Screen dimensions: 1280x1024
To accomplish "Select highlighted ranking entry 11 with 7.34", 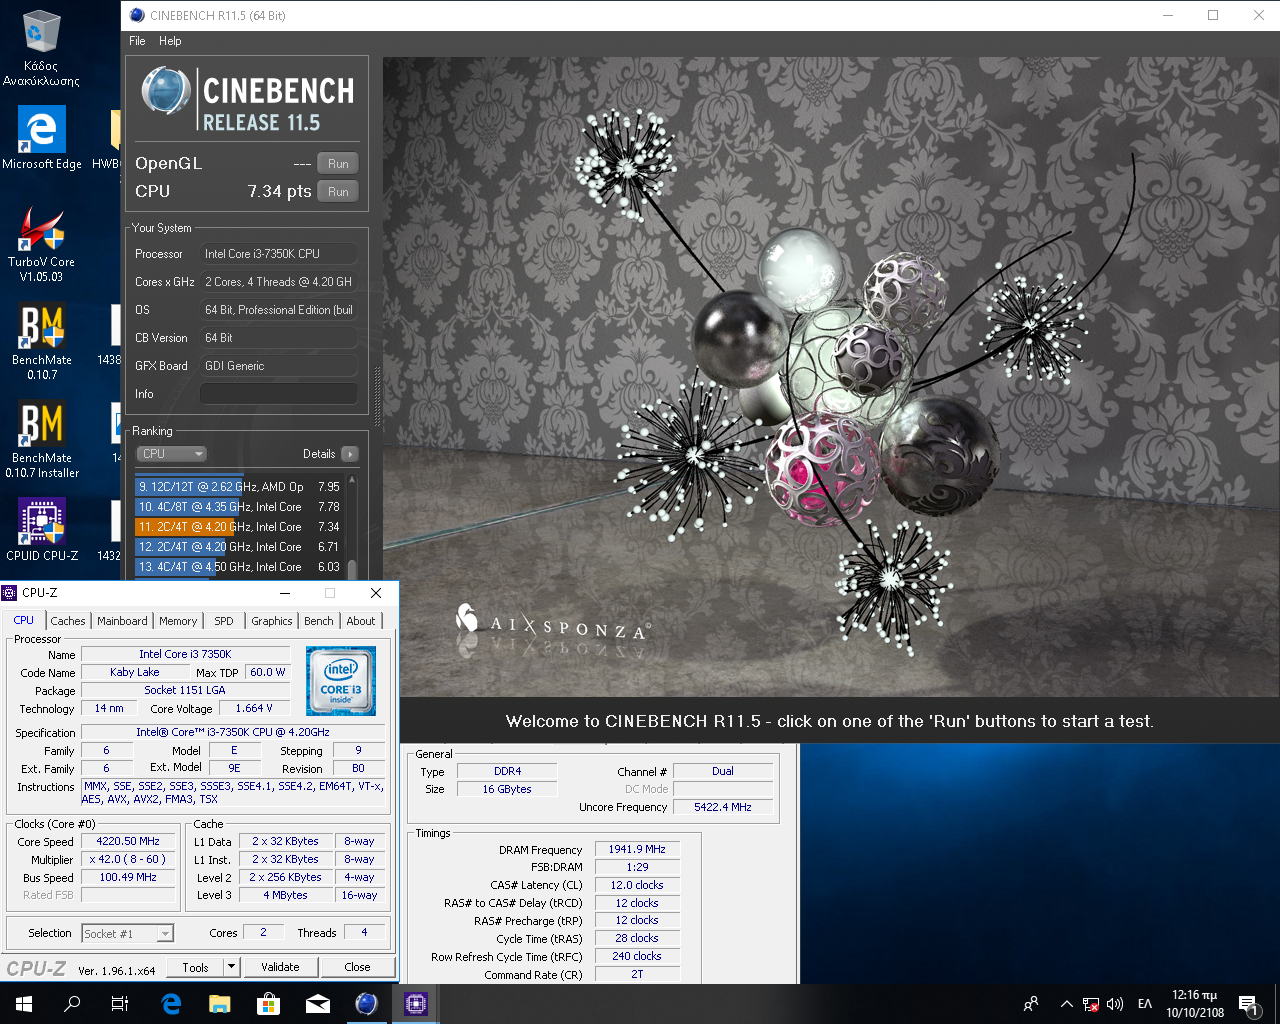I will (x=239, y=527).
